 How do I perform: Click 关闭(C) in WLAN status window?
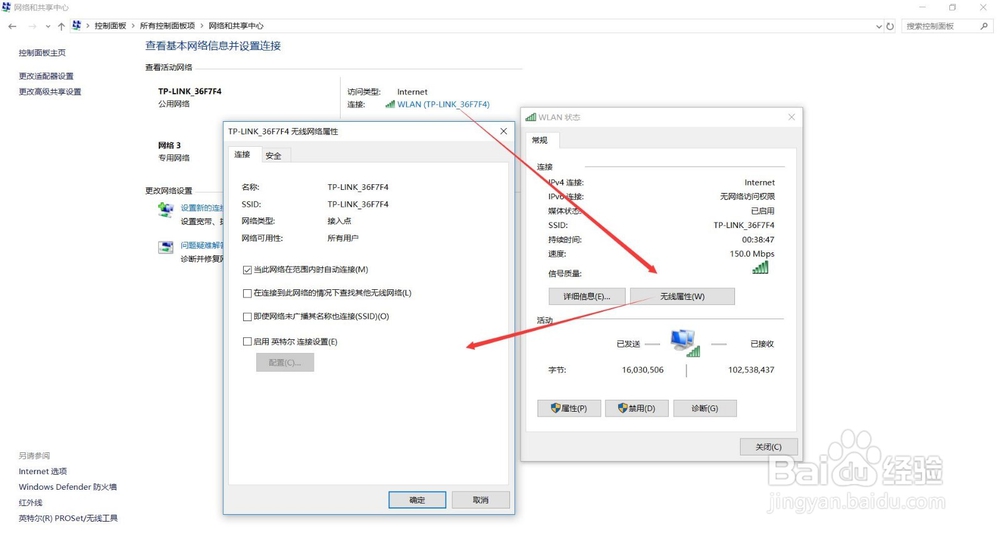click(x=768, y=447)
